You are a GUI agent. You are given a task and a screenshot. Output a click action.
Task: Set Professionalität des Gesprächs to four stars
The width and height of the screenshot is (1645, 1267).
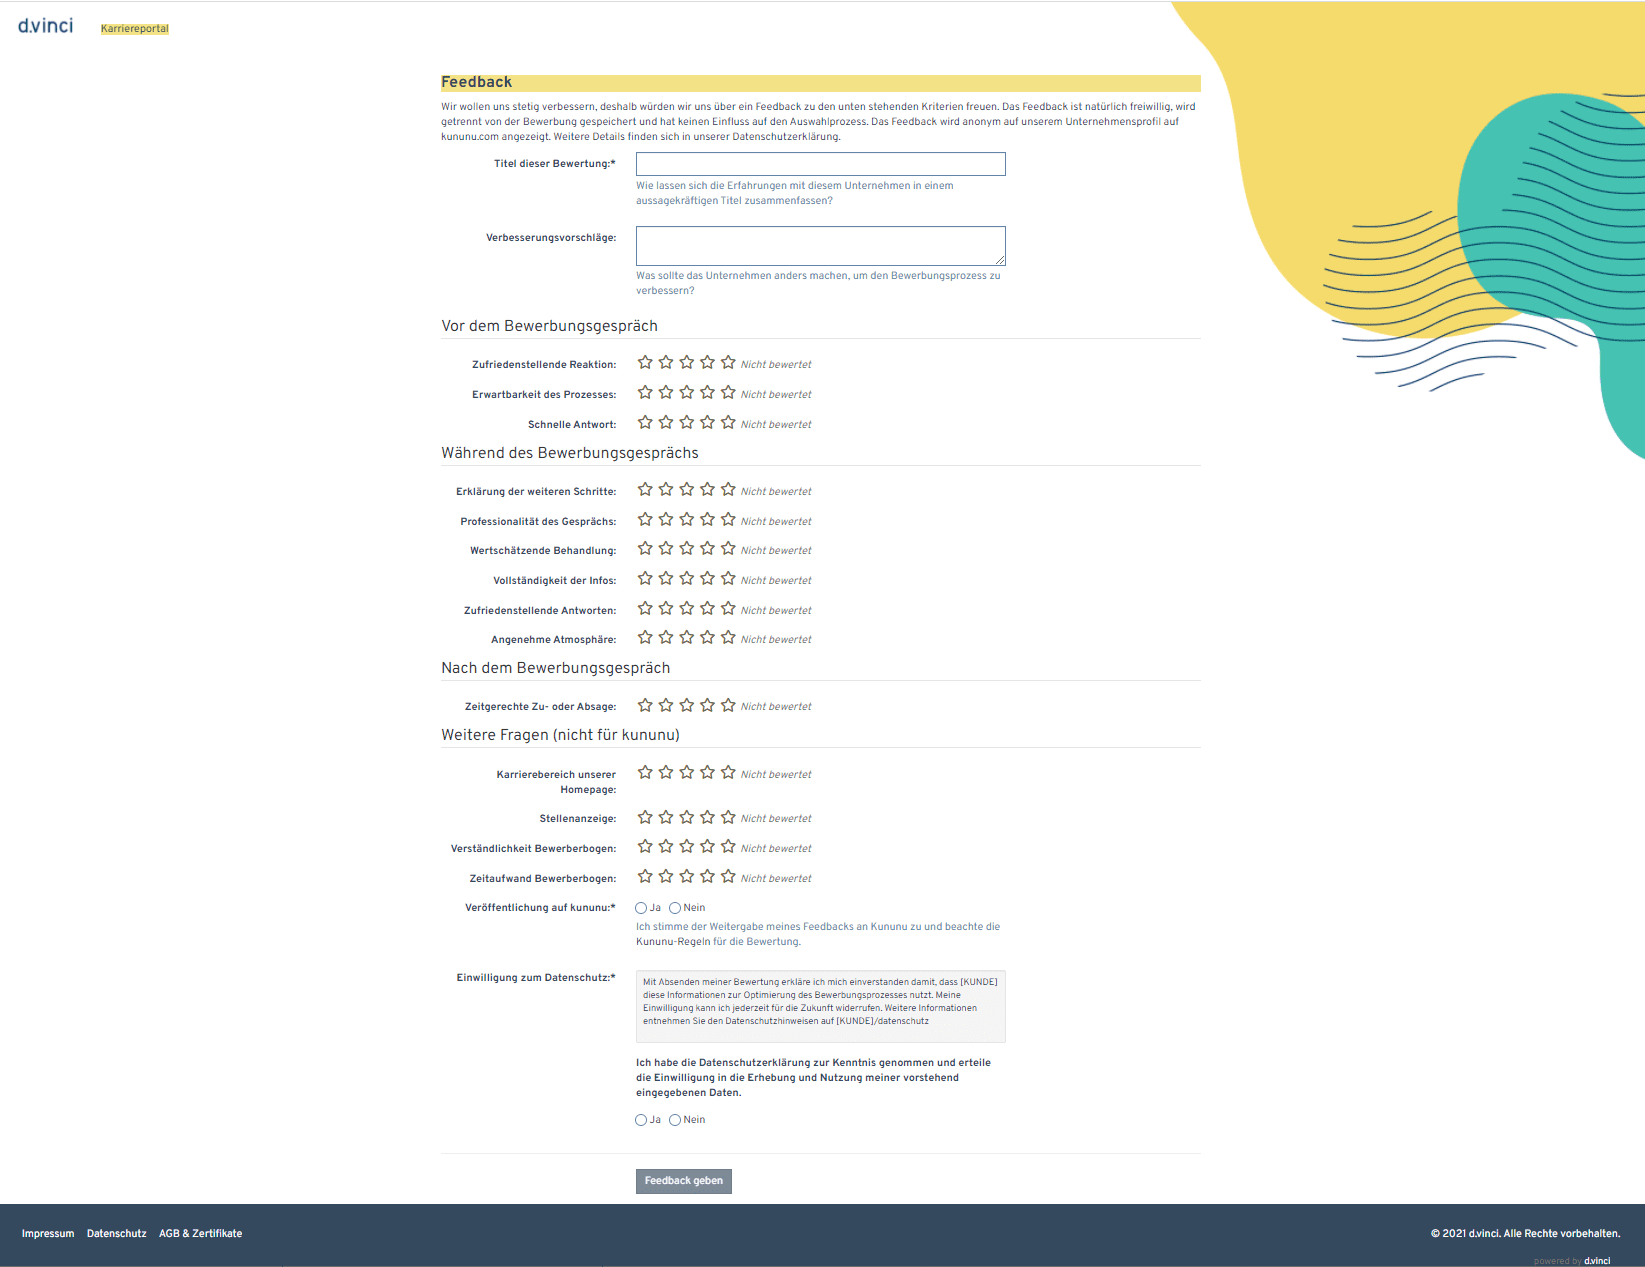coord(707,520)
